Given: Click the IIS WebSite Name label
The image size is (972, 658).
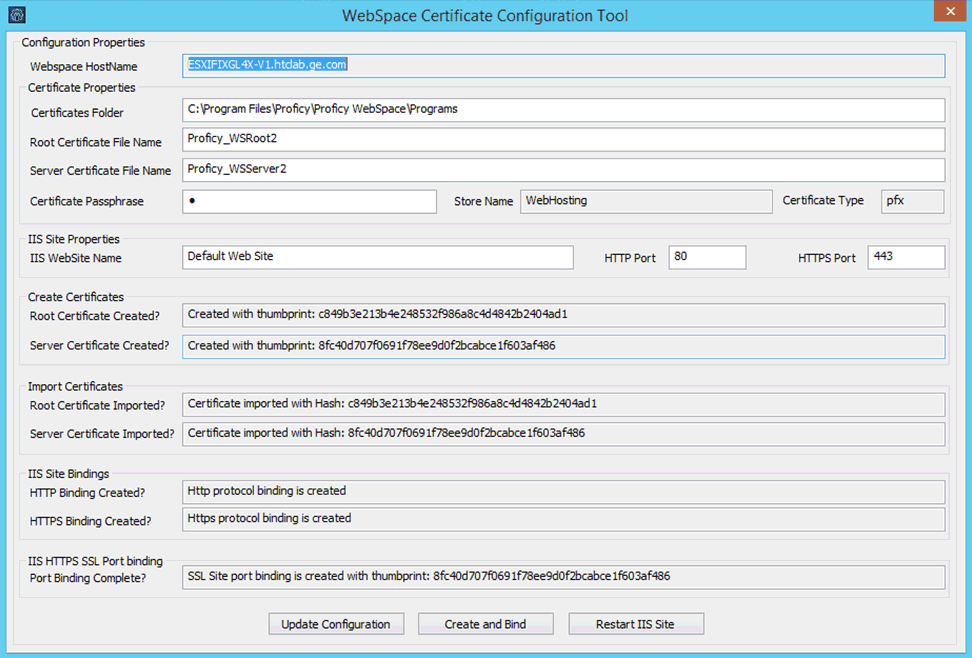Looking at the screenshot, I should point(76,258).
